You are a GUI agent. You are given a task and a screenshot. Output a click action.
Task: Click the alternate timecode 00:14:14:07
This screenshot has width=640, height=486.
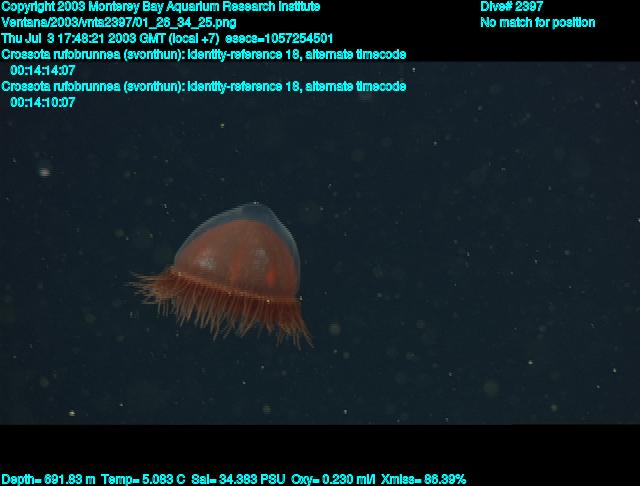[43, 71]
